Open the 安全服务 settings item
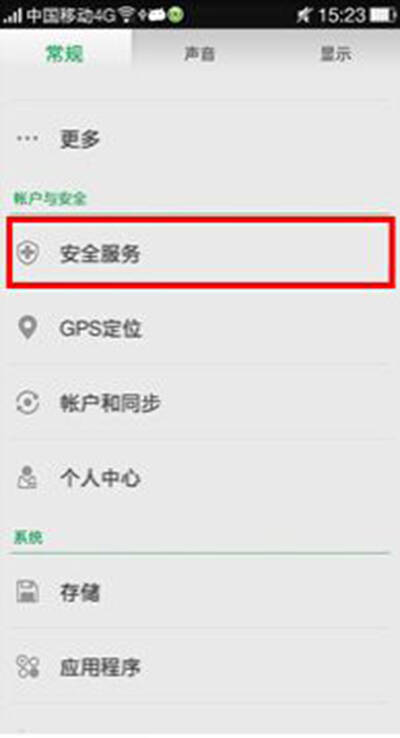The image size is (400, 738). [x=200, y=253]
